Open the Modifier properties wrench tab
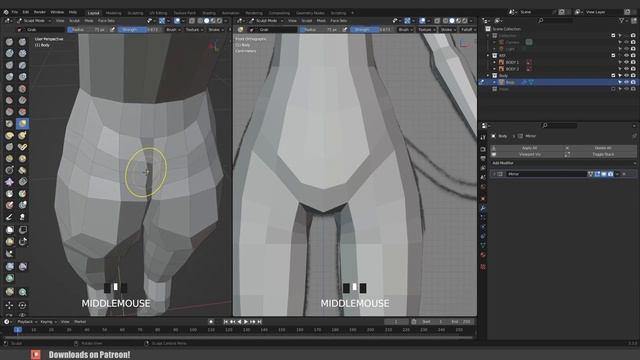The height and width of the screenshot is (360, 640). (x=483, y=208)
